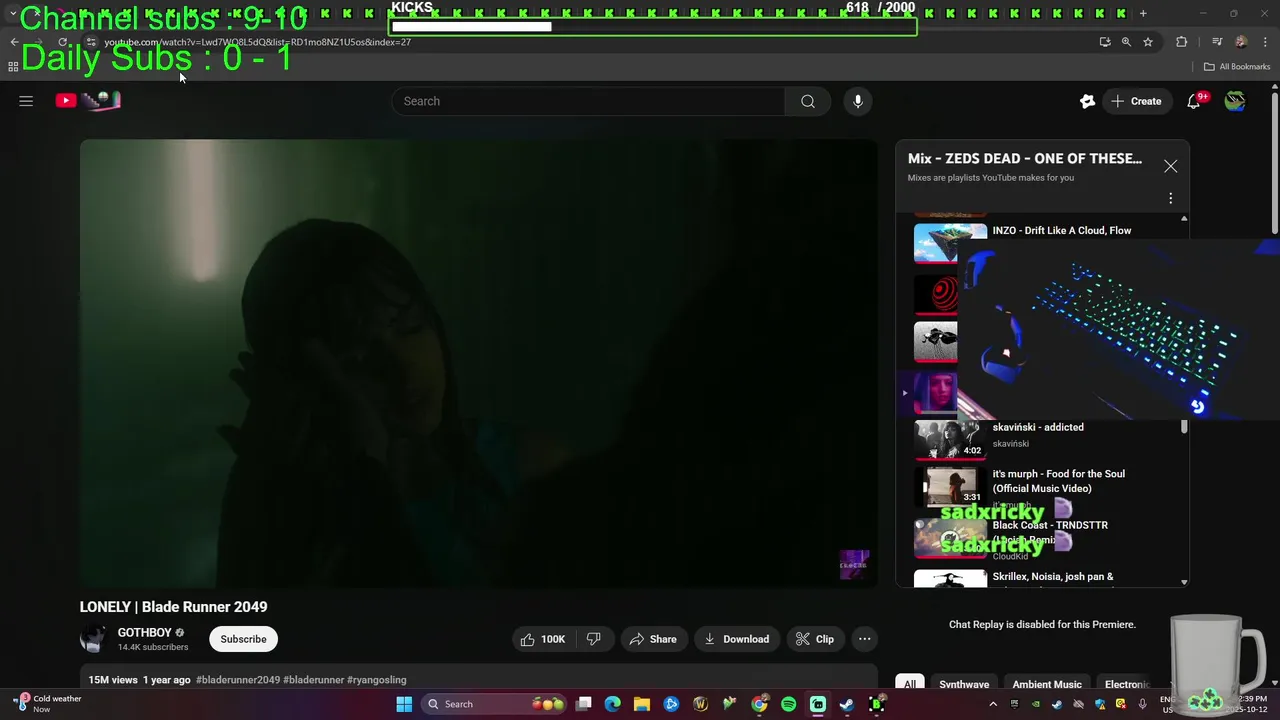Play it's murph - Food for the Soul
The image size is (1280, 720).
1059,481
